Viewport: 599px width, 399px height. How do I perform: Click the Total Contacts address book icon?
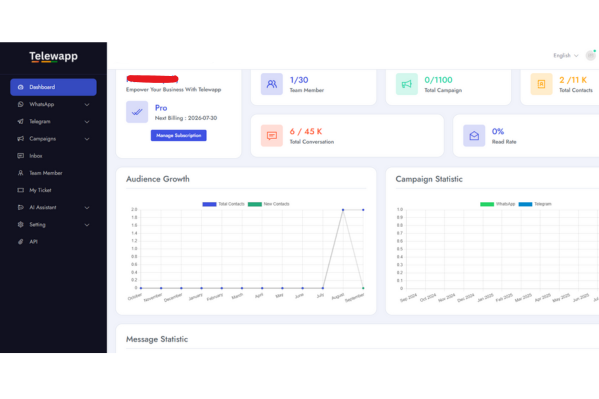point(541,84)
